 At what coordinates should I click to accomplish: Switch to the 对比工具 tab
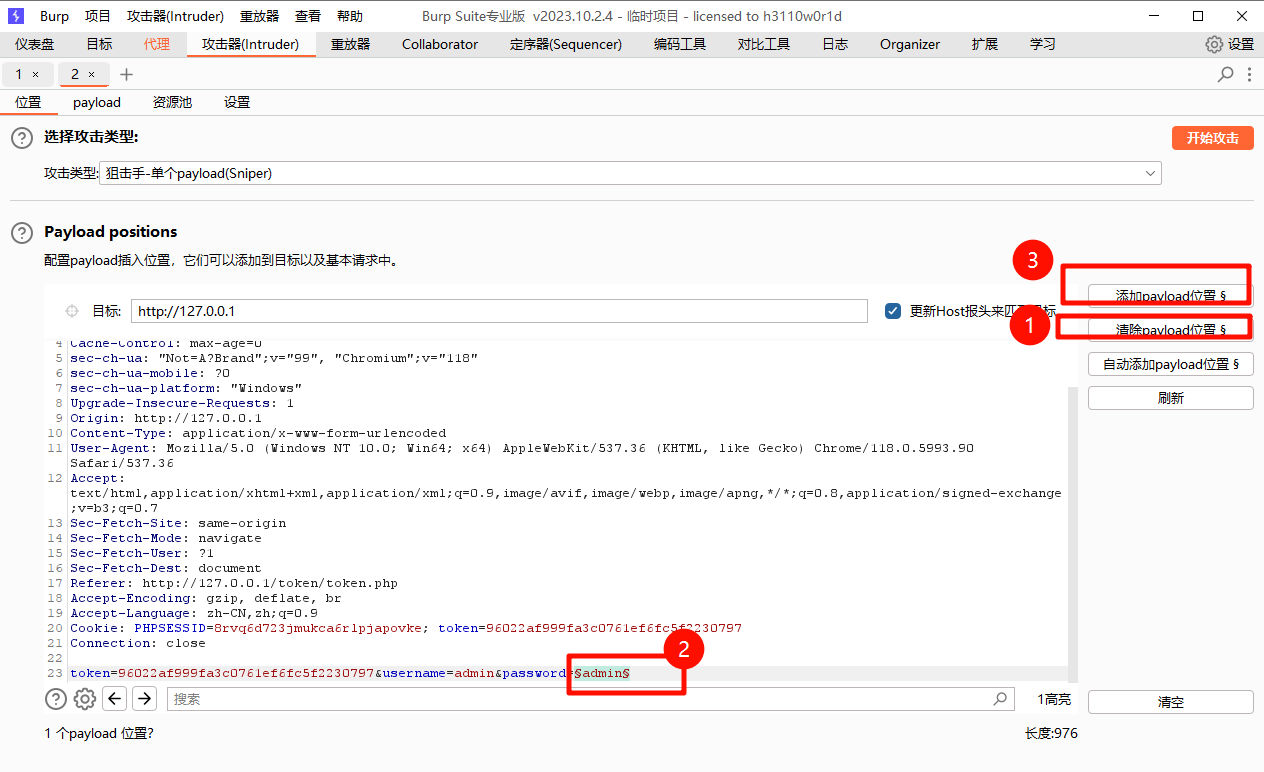click(764, 44)
